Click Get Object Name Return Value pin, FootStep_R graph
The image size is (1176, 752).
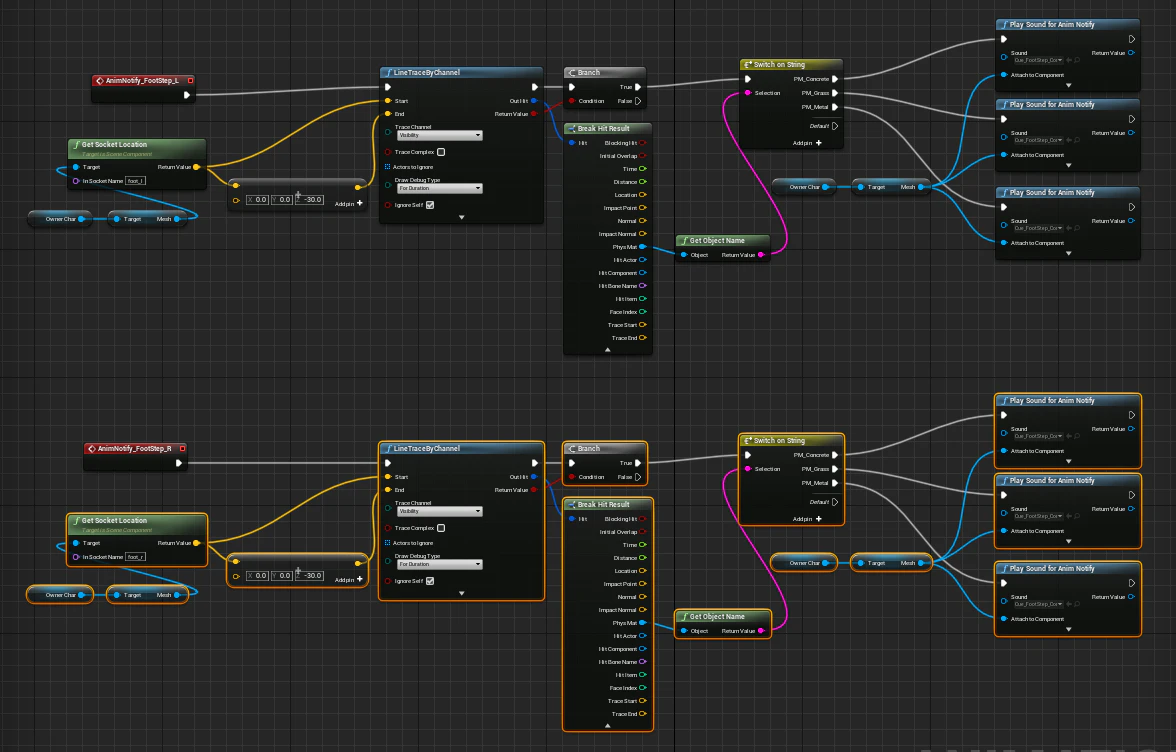[761, 631]
